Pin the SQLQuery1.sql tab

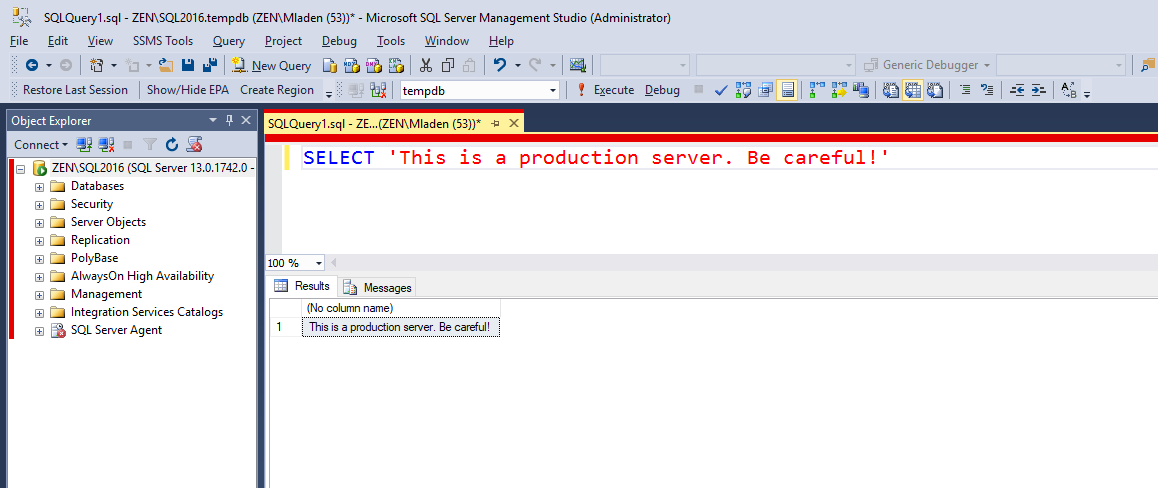pos(496,123)
